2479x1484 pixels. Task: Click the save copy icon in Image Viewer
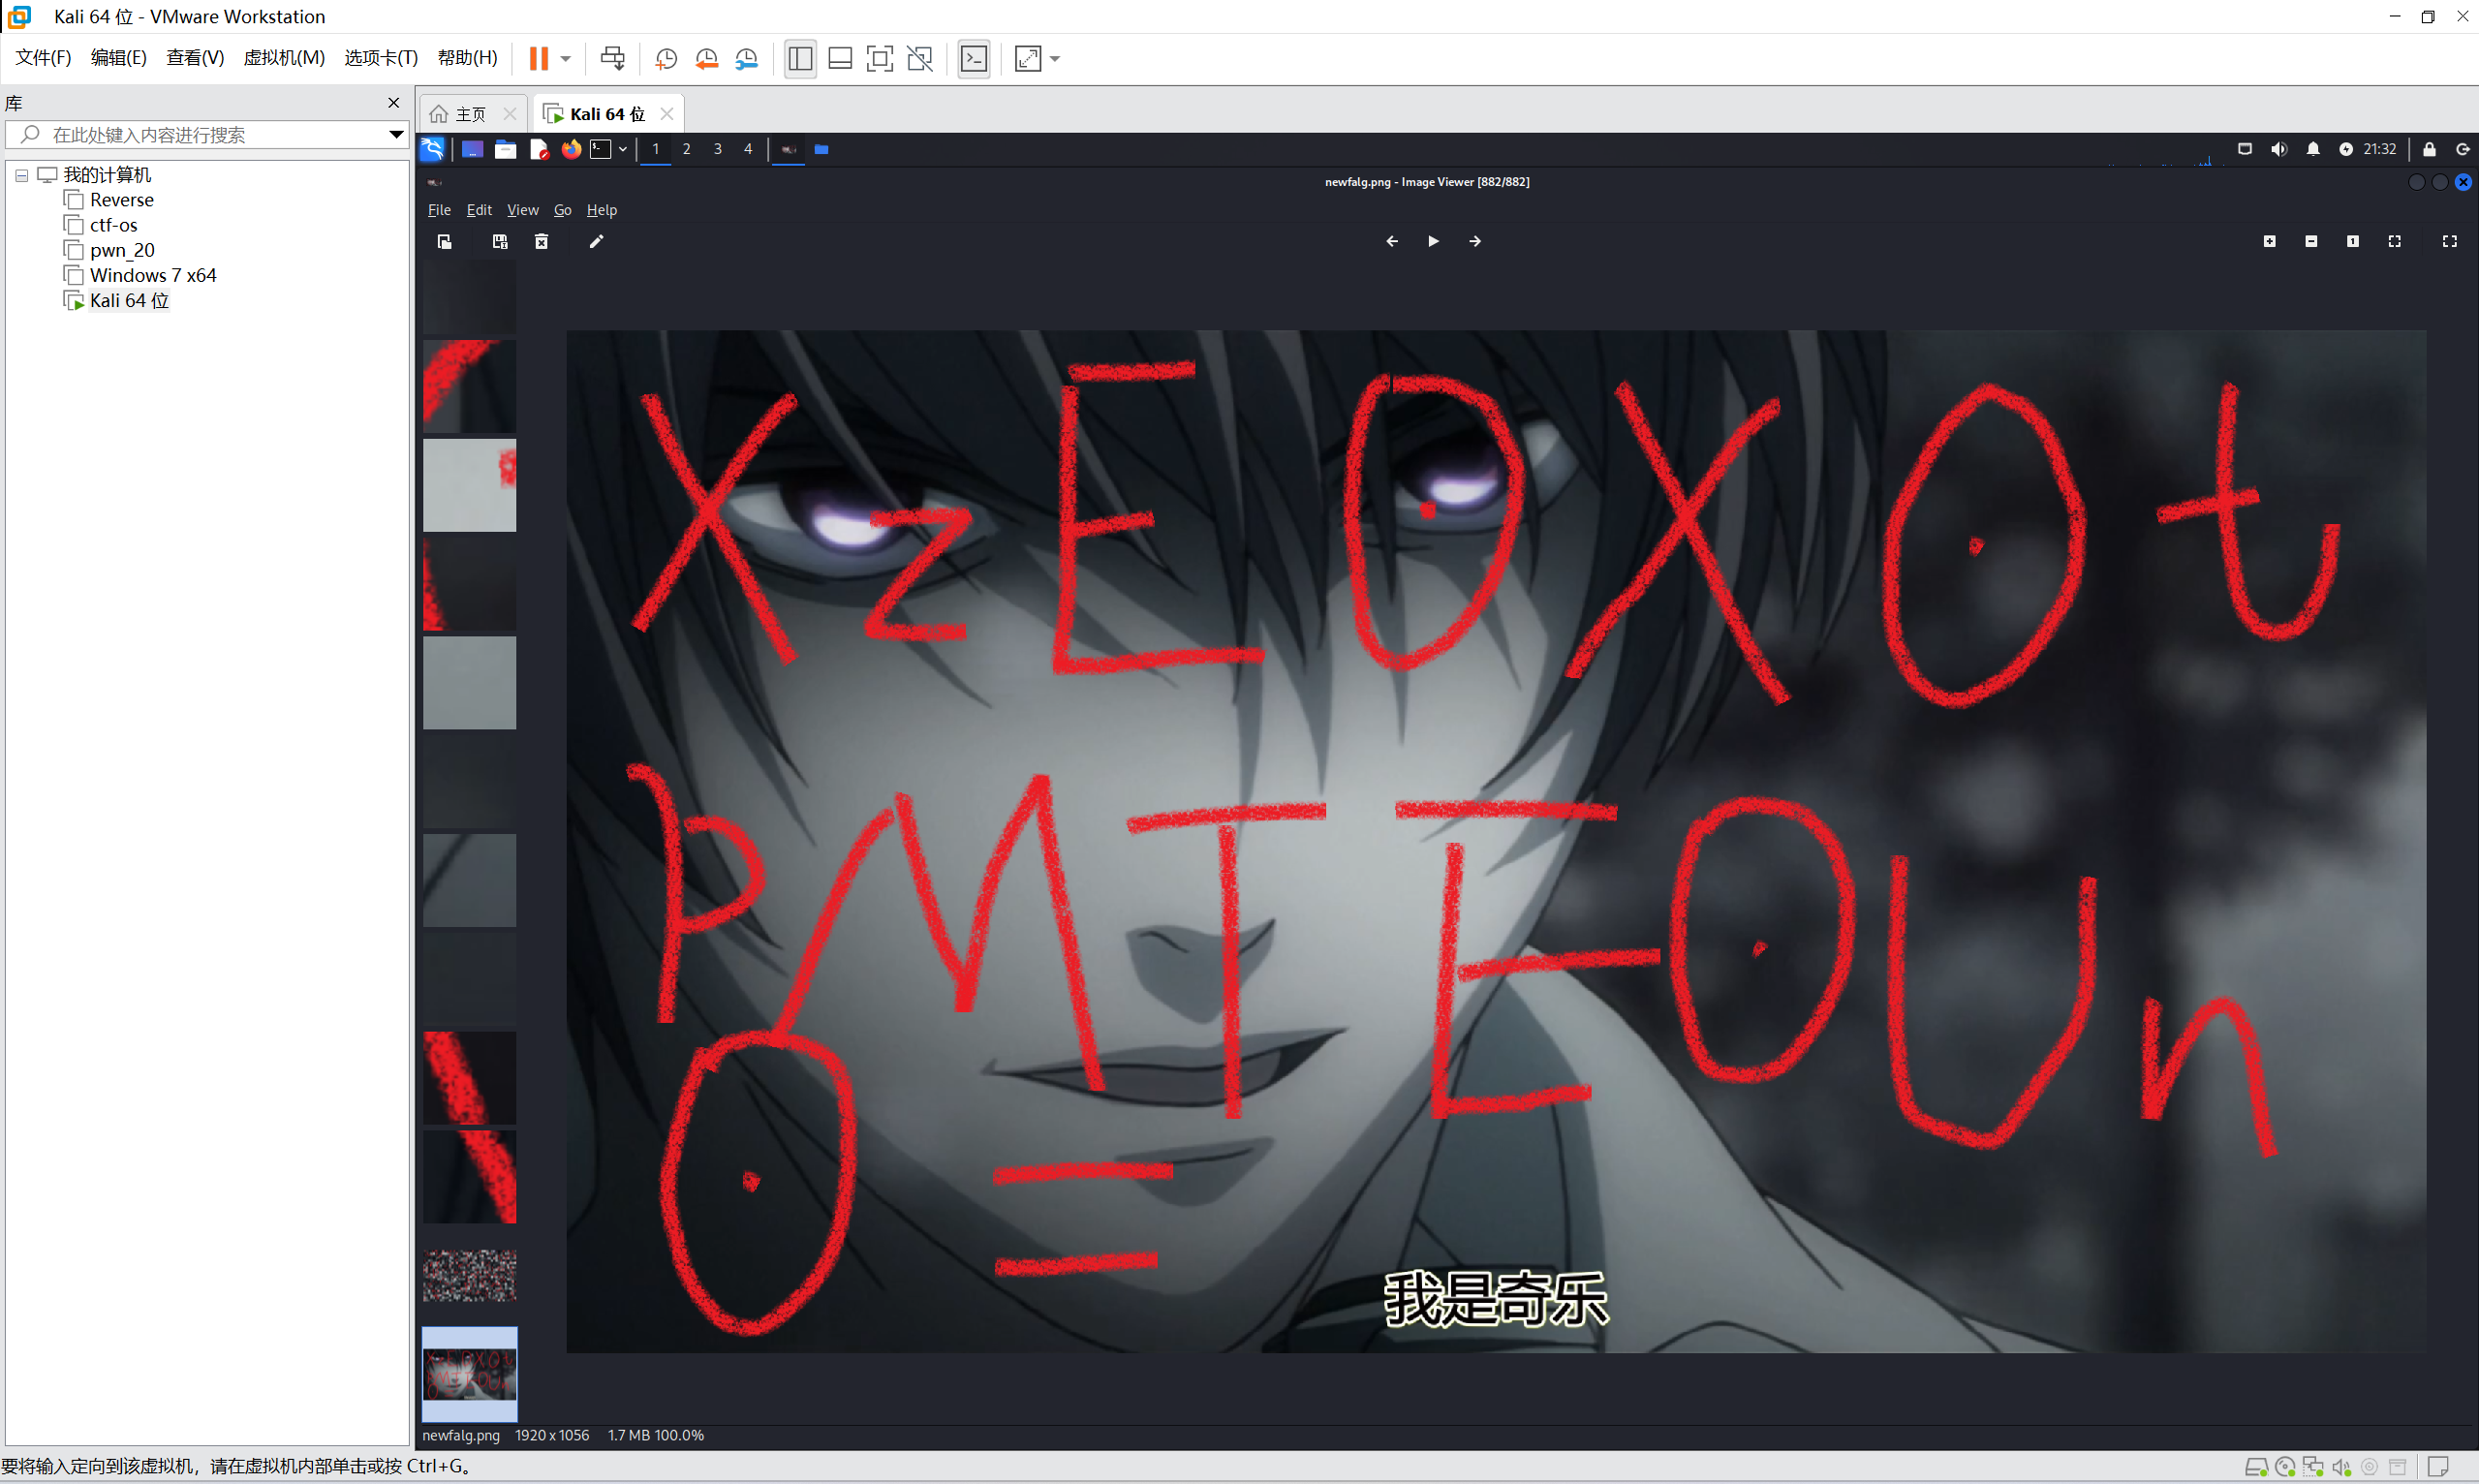pyautogui.click(x=500, y=241)
